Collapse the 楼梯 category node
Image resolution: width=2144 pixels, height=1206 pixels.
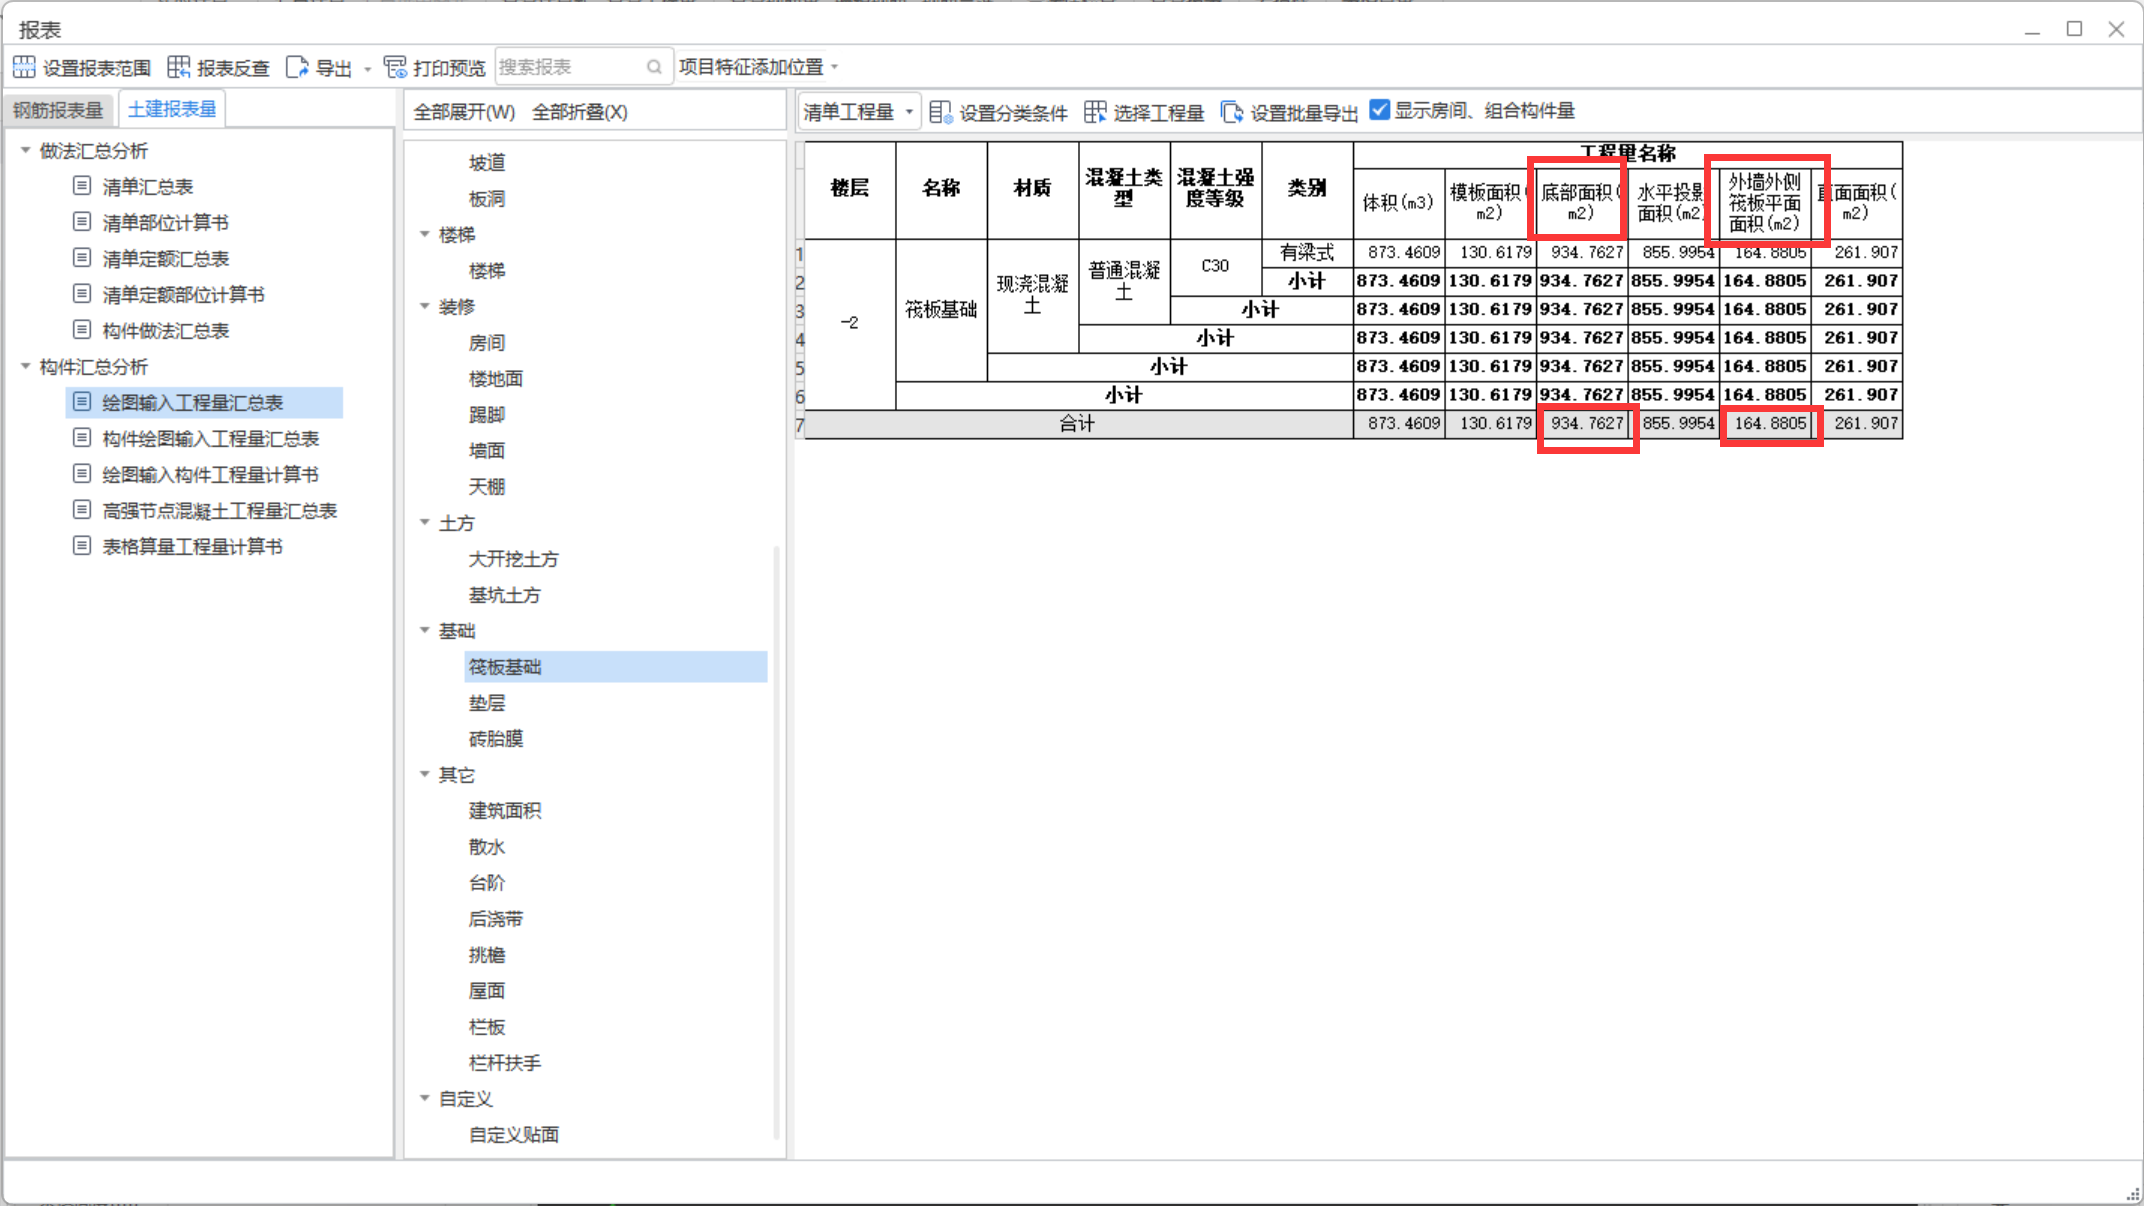tap(424, 234)
